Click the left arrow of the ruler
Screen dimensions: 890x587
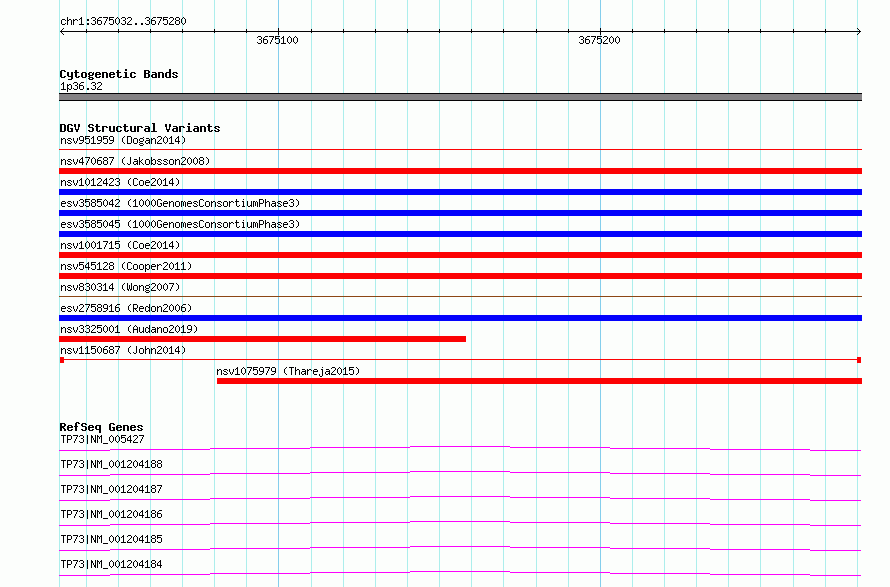click(x=62, y=32)
